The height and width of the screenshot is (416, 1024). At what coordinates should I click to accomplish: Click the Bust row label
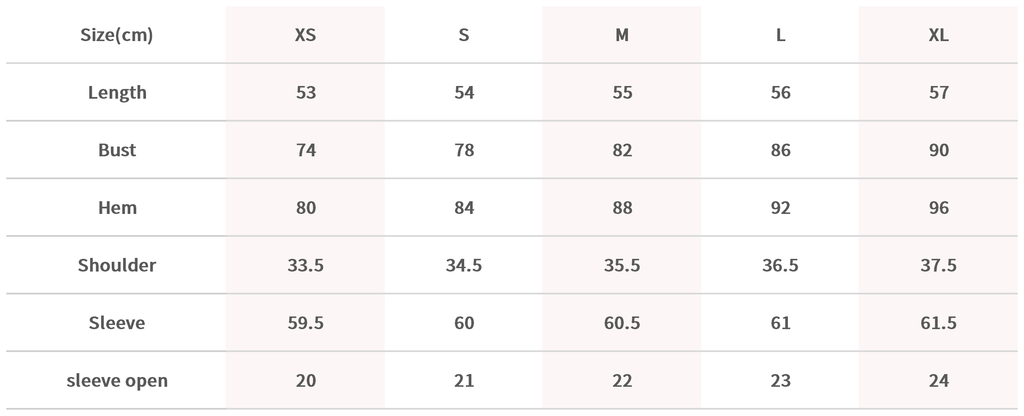coord(117,151)
